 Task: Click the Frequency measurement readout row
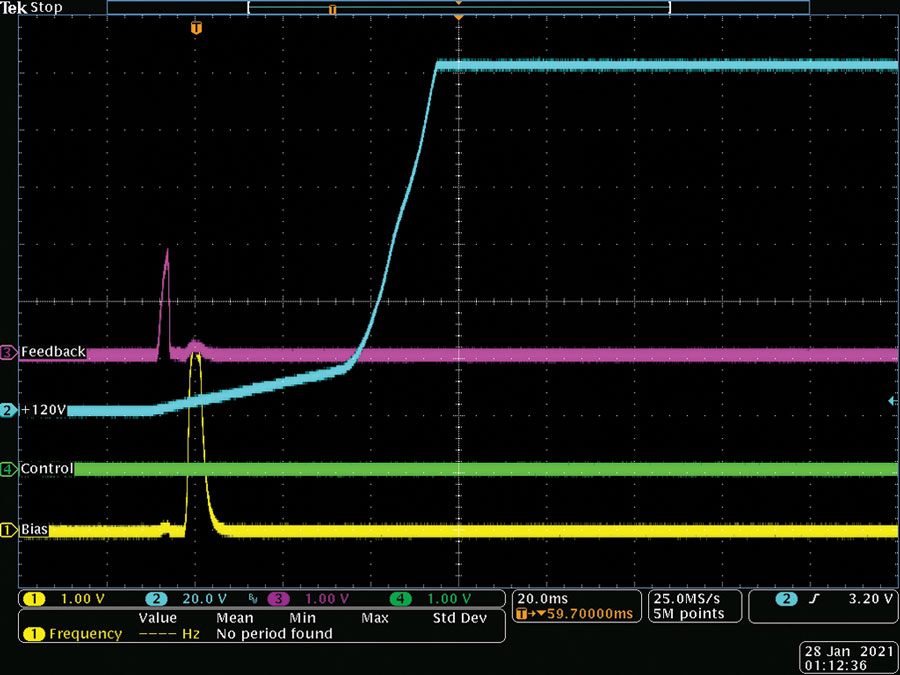click(262, 634)
